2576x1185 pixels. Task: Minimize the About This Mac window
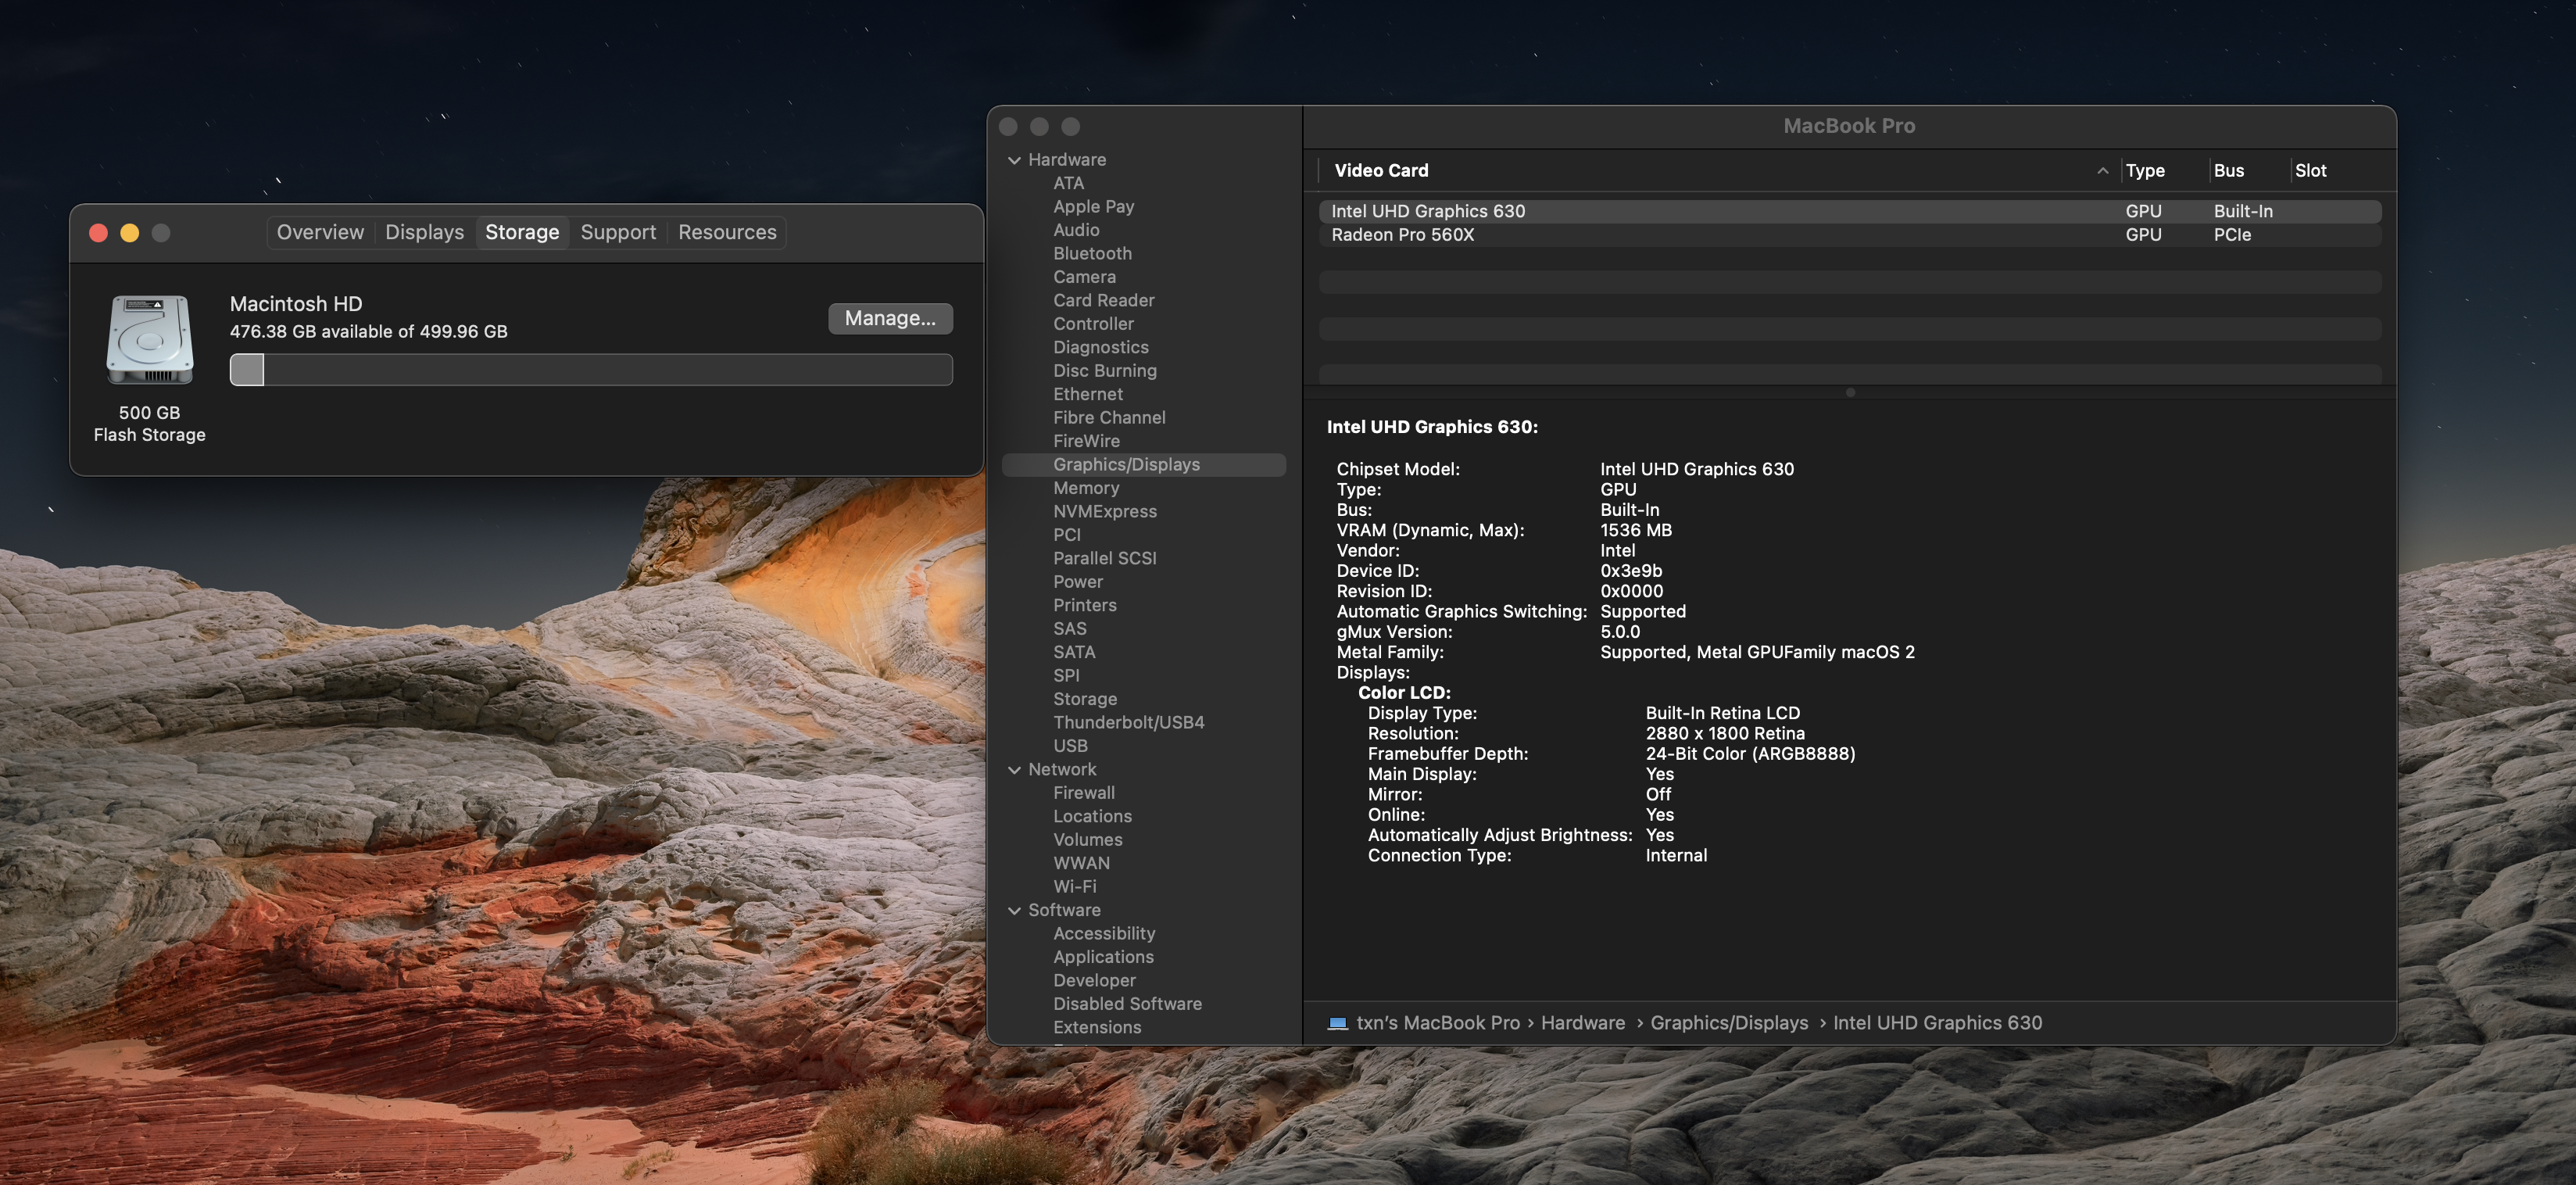pos(129,233)
